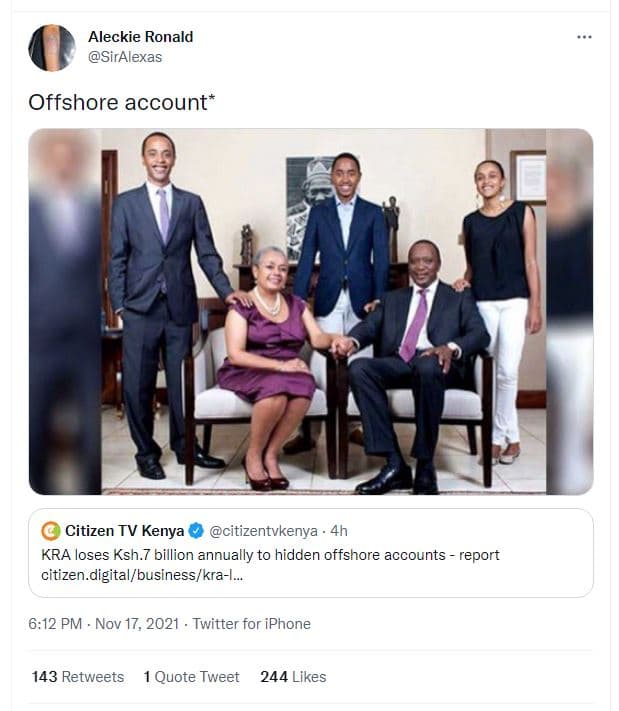This screenshot has width=619, height=711.
Task: Click the Aleckie Ronald display name
Action: coord(140,37)
